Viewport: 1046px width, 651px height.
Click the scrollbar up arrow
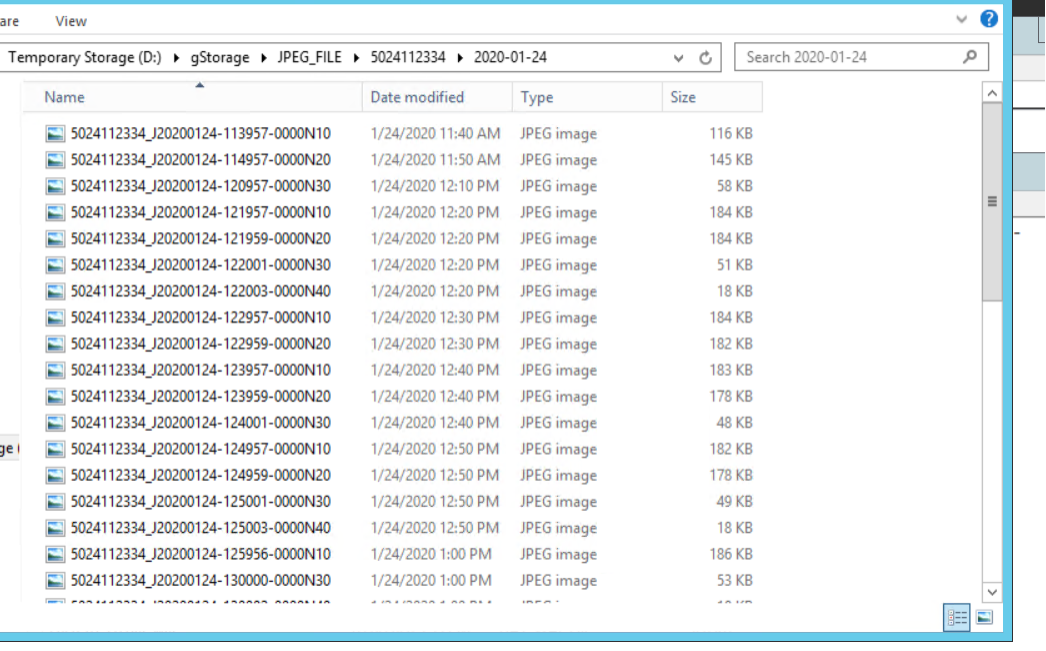pyautogui.click(x=992, y=93)
